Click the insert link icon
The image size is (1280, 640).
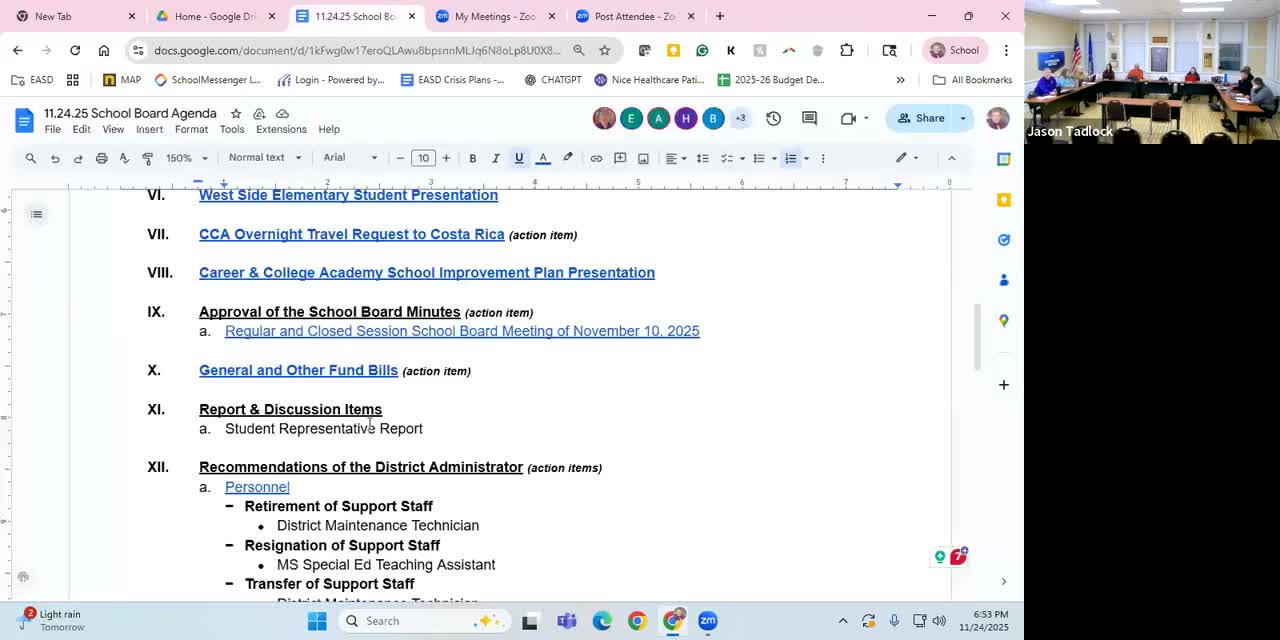pos(596,158)
